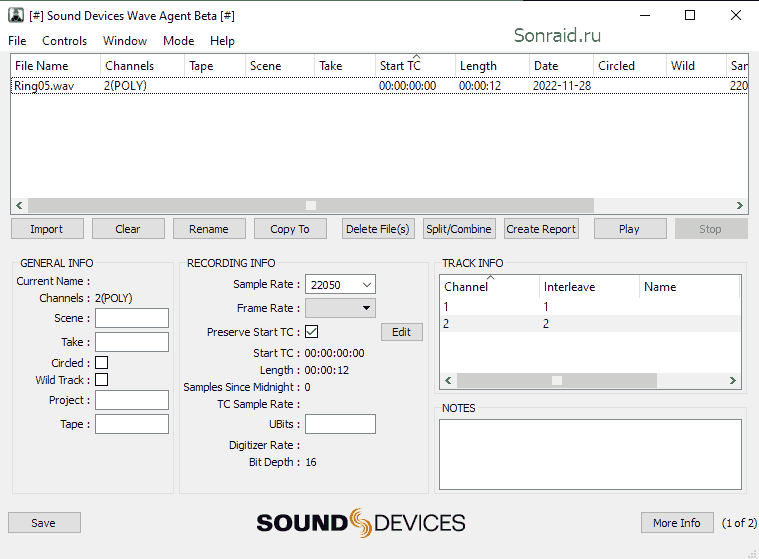This screenshot has height=559, width=759.
Task: Click the Clear button
Action: coord(128,229)
